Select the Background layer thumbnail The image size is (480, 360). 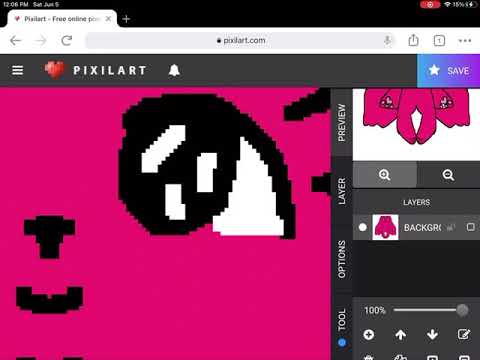[x=385, y=227]
